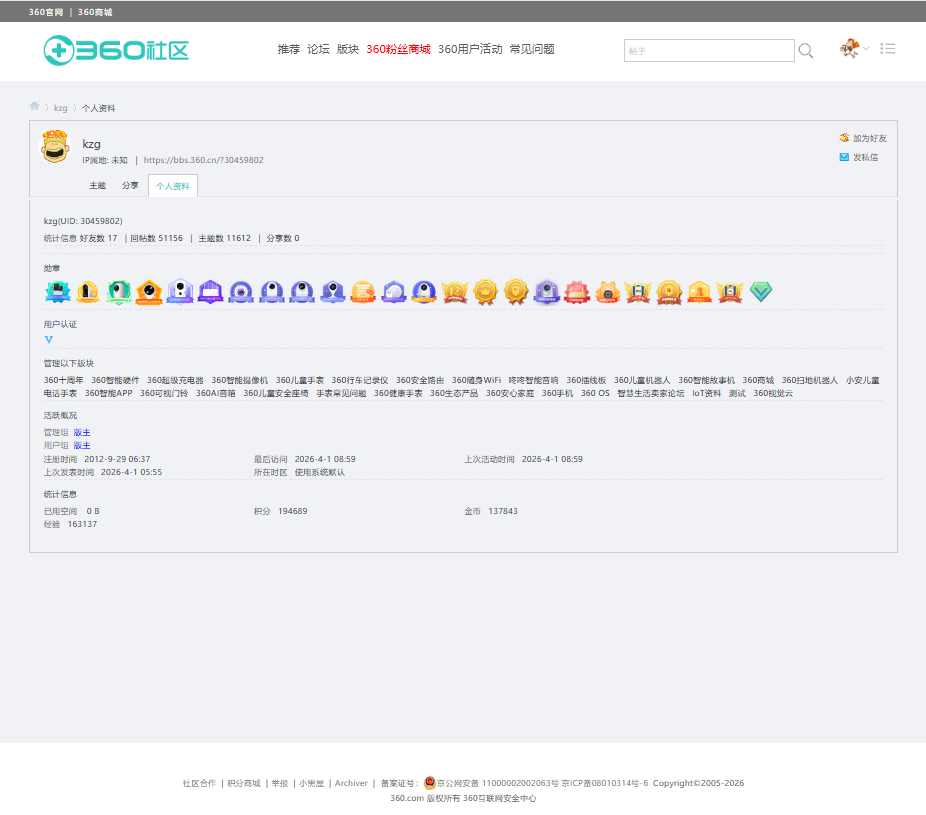The width and height of the screenshot is (926, 815).
Task: Expand the user avatar dropdown arrow
Action: [x=866, y=48]
